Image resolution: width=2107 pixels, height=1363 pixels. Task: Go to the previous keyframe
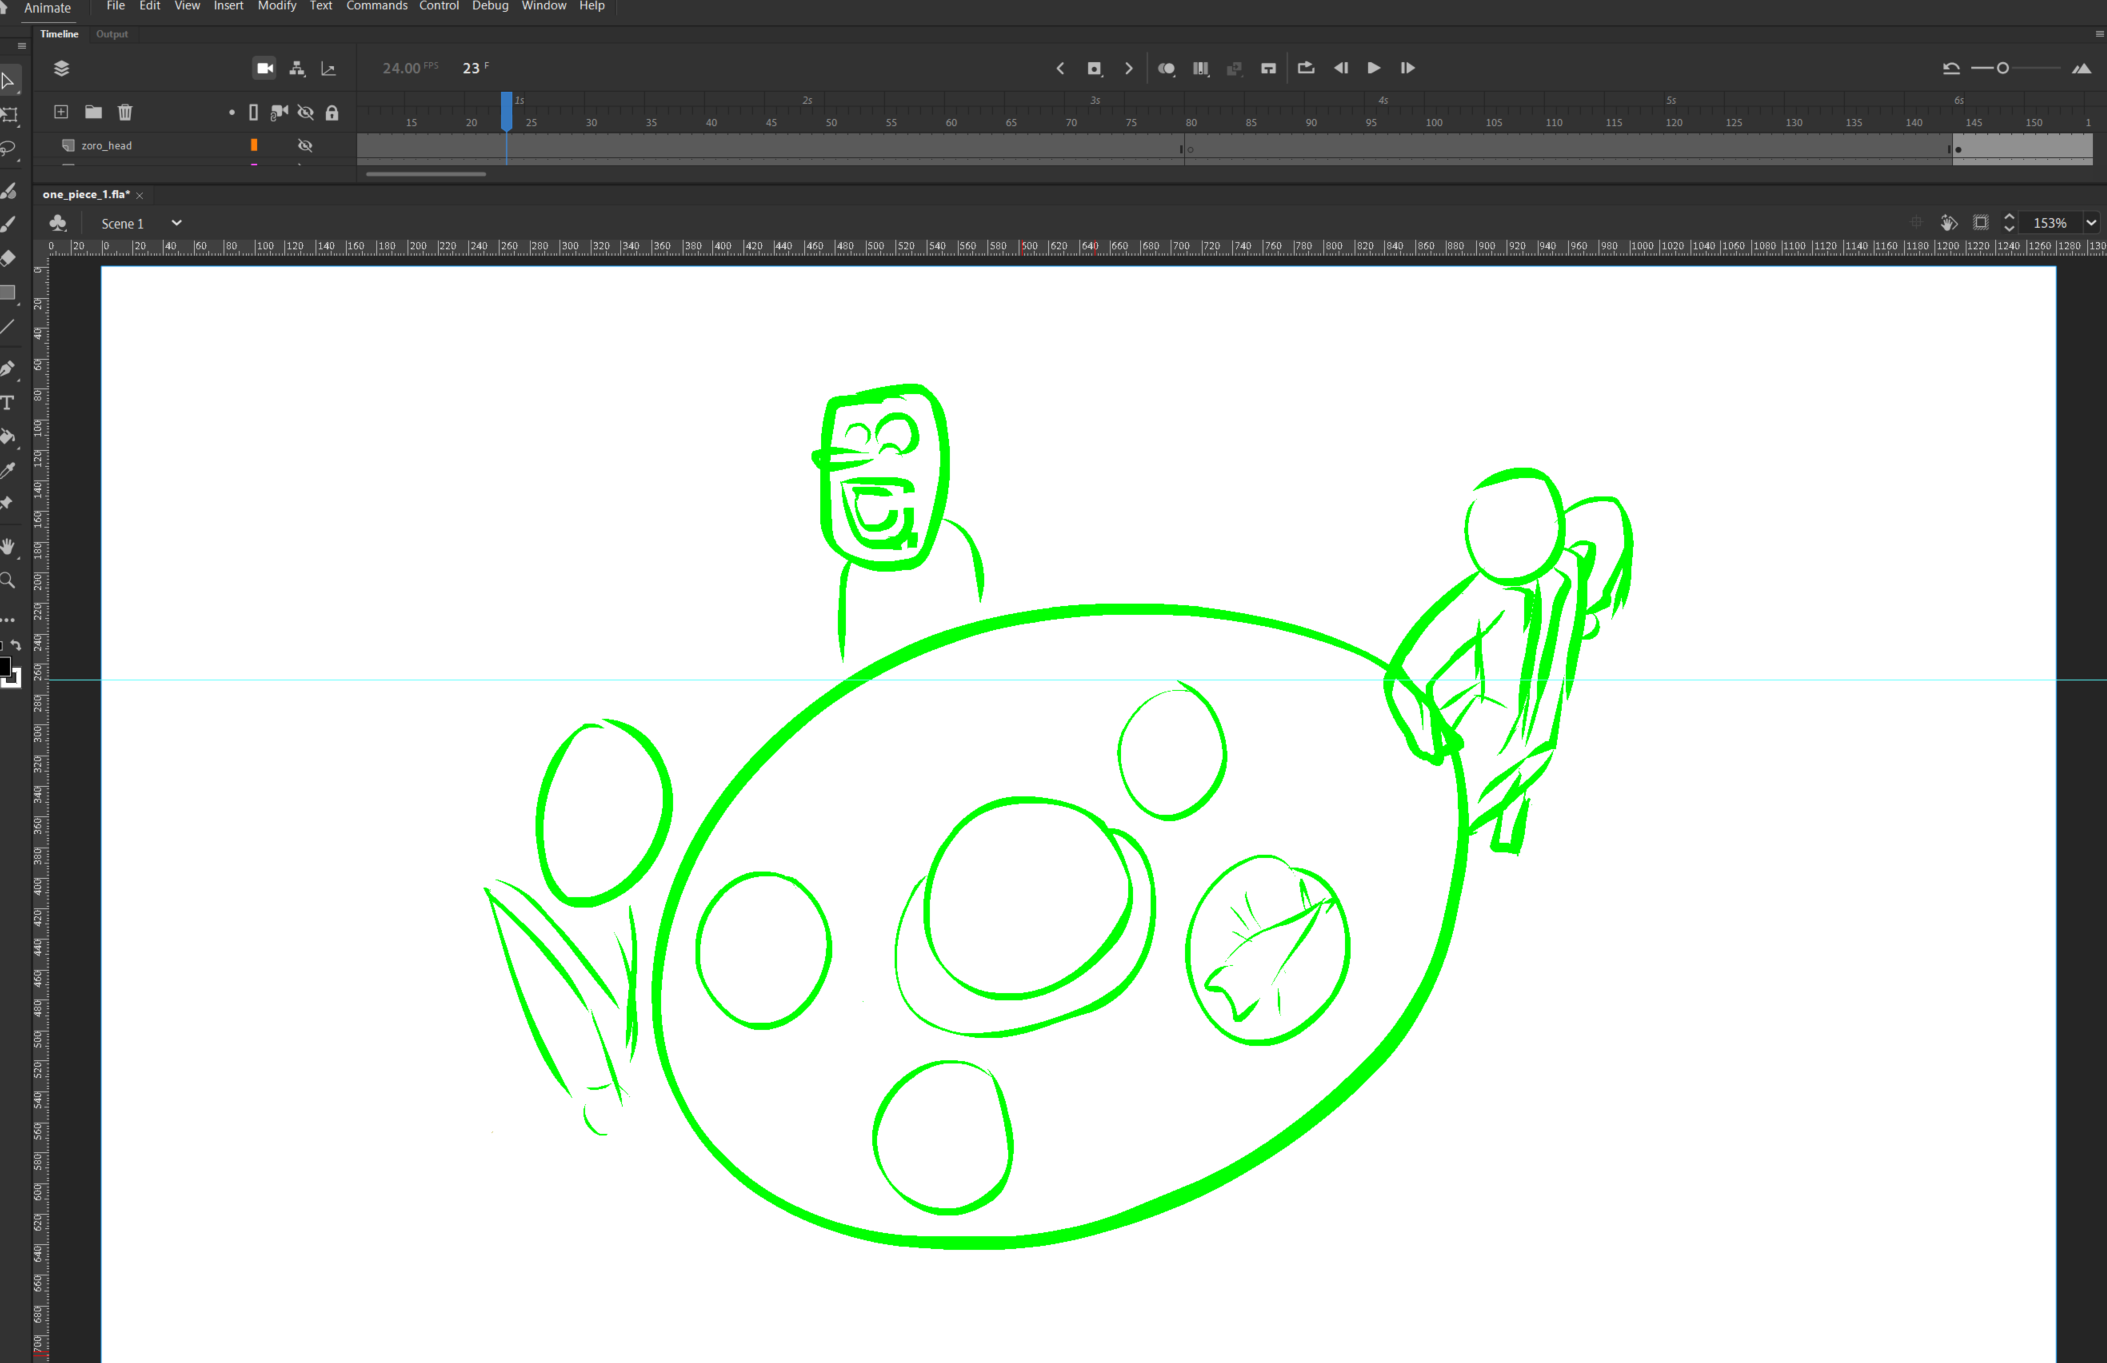click(1060, 68)
